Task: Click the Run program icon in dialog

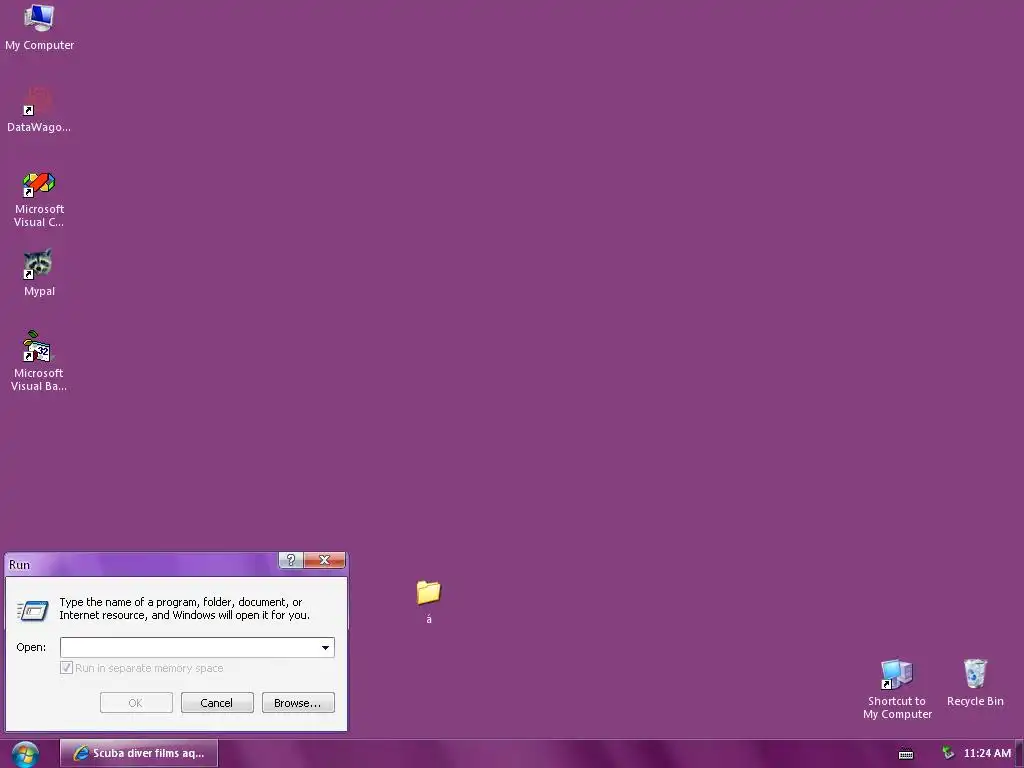Action: 33,610
